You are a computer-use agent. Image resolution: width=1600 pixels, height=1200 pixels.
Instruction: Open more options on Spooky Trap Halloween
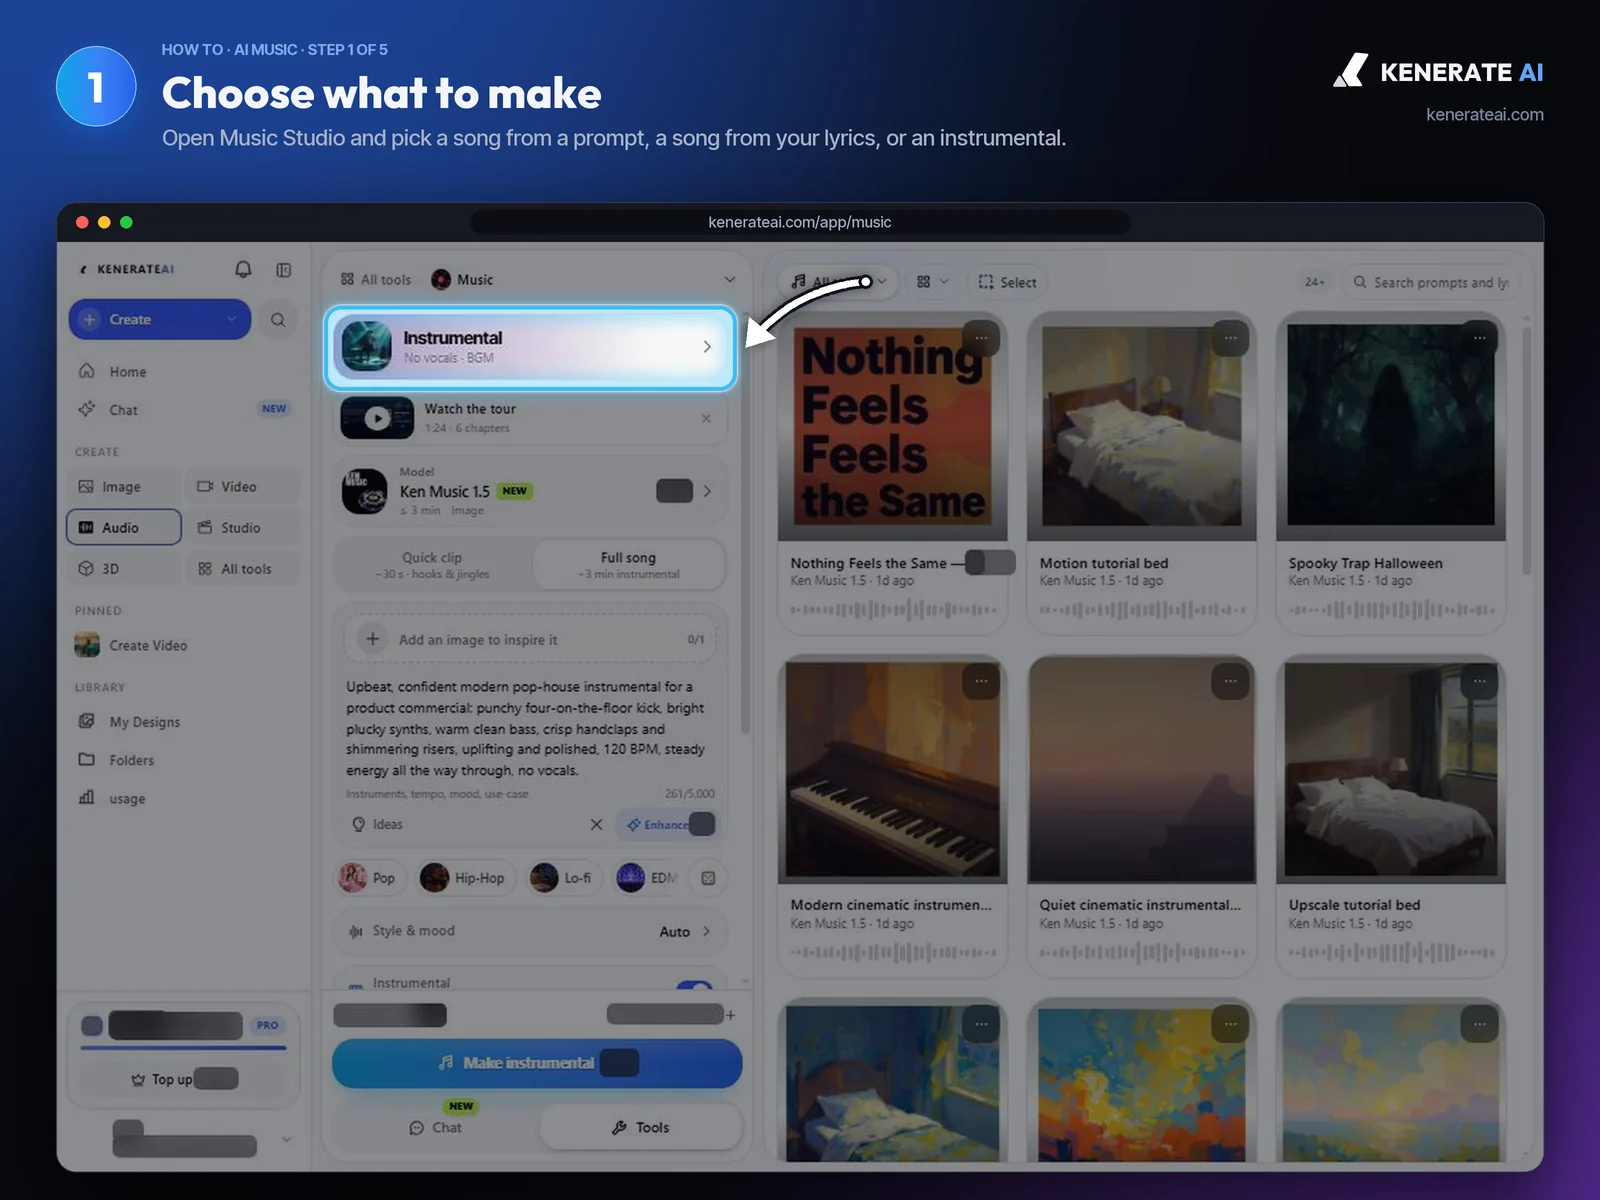click(x=1479, y=338)
